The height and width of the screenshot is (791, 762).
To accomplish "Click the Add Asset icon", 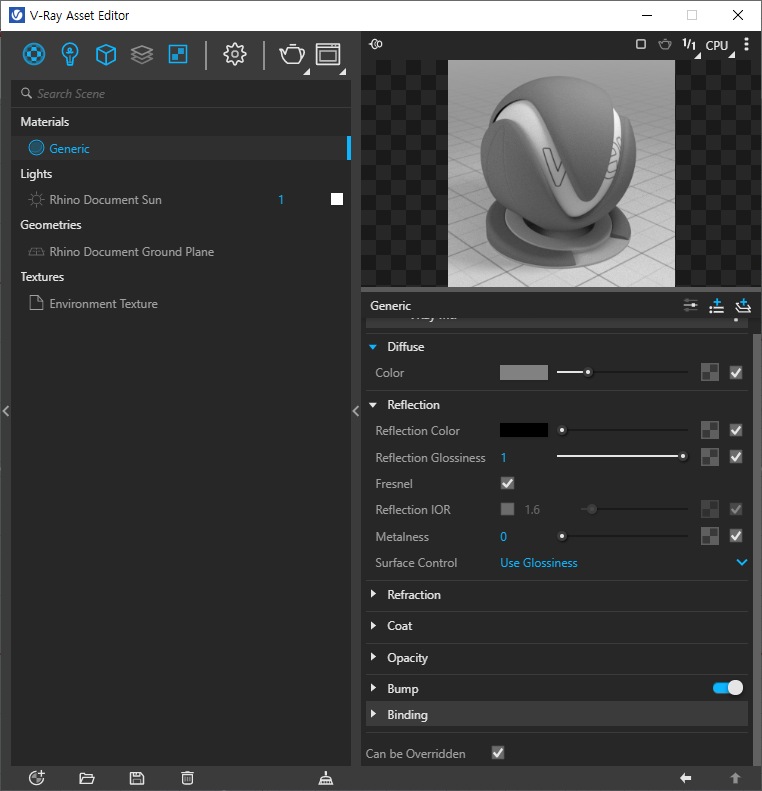I will point(37,778).
